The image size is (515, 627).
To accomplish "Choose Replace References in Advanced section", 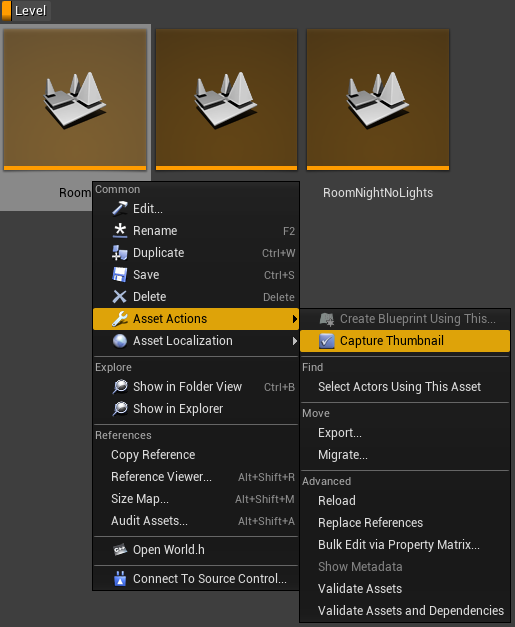I will [370, 523].
